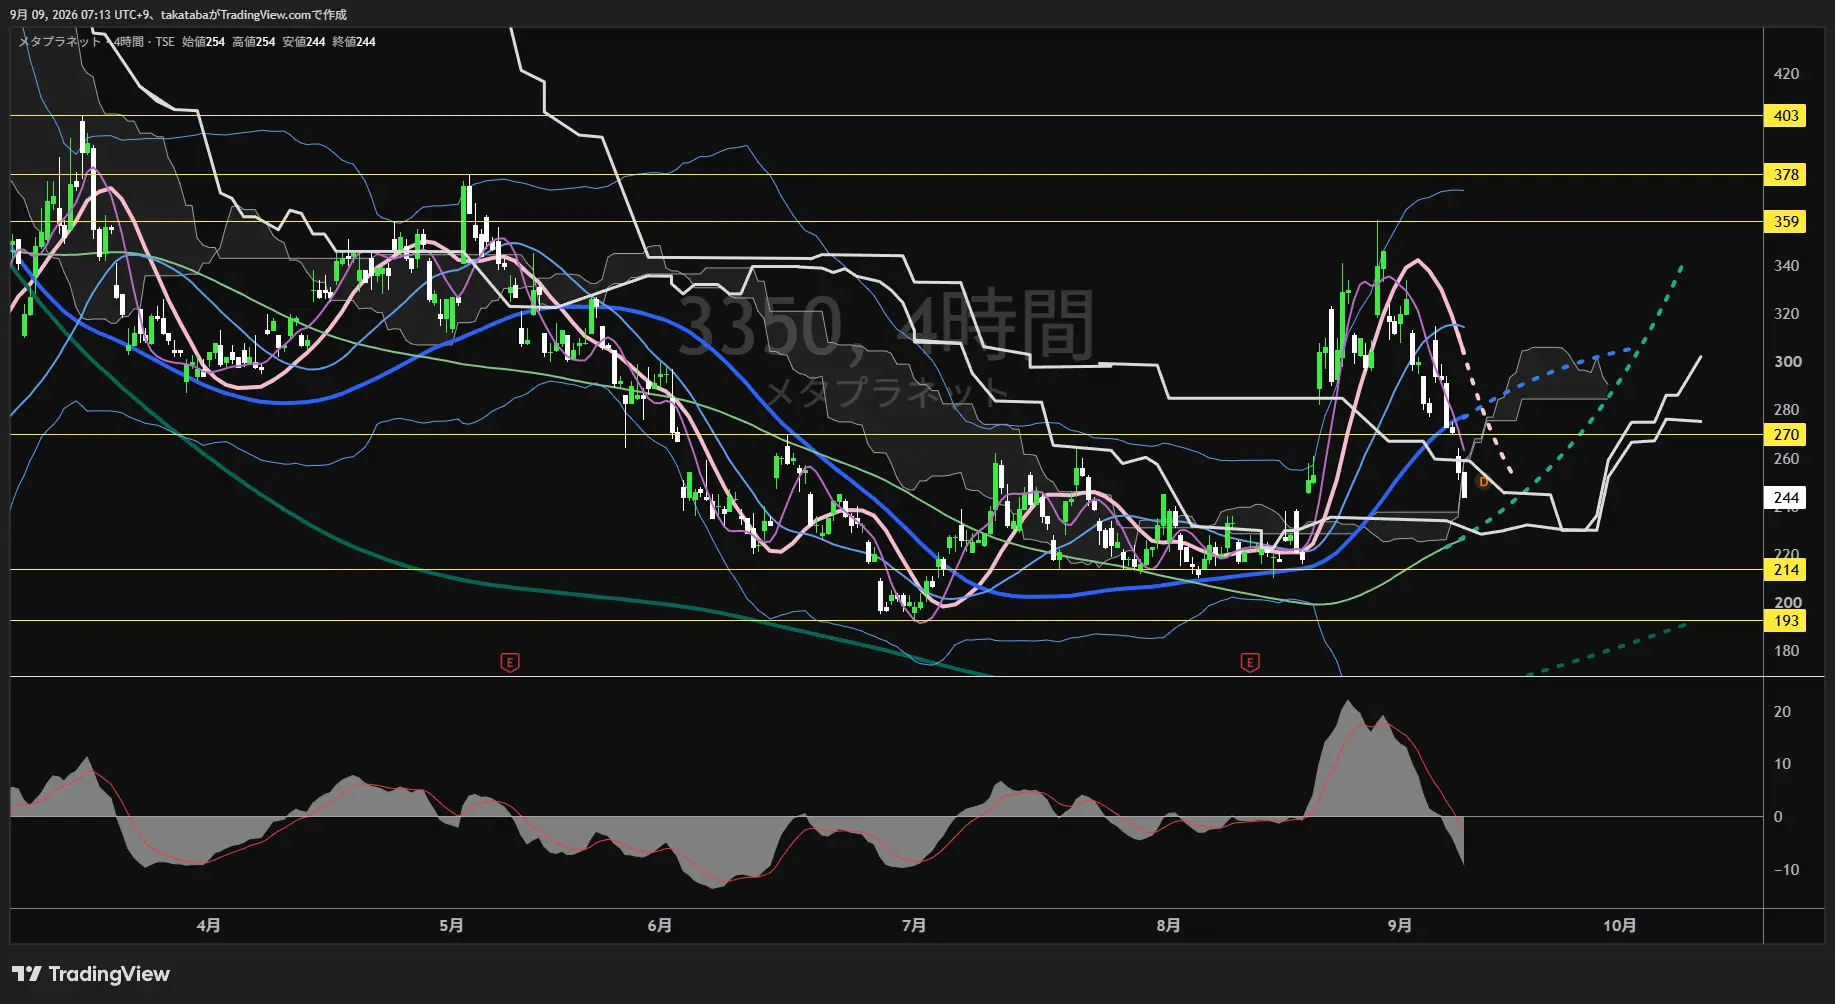Click the TSE exchange label in legend

pos(164,42)
